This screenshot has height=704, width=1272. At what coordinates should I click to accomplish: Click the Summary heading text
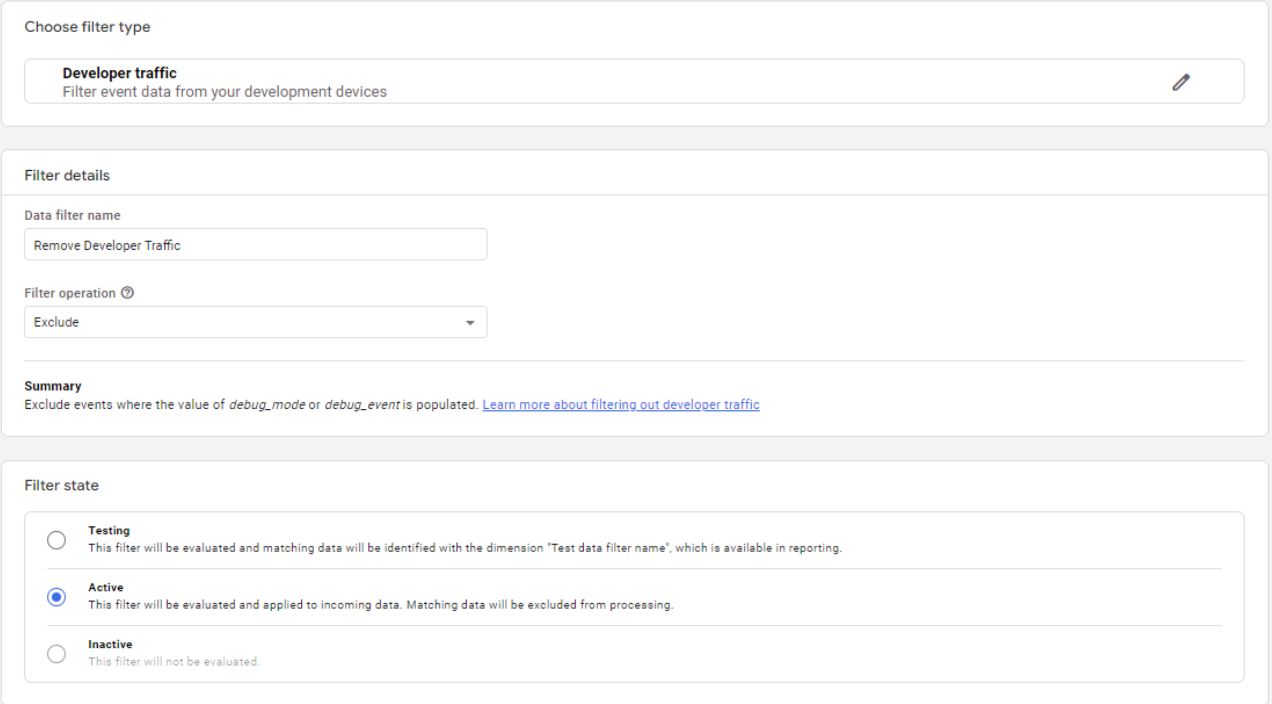tap(52, 386)
